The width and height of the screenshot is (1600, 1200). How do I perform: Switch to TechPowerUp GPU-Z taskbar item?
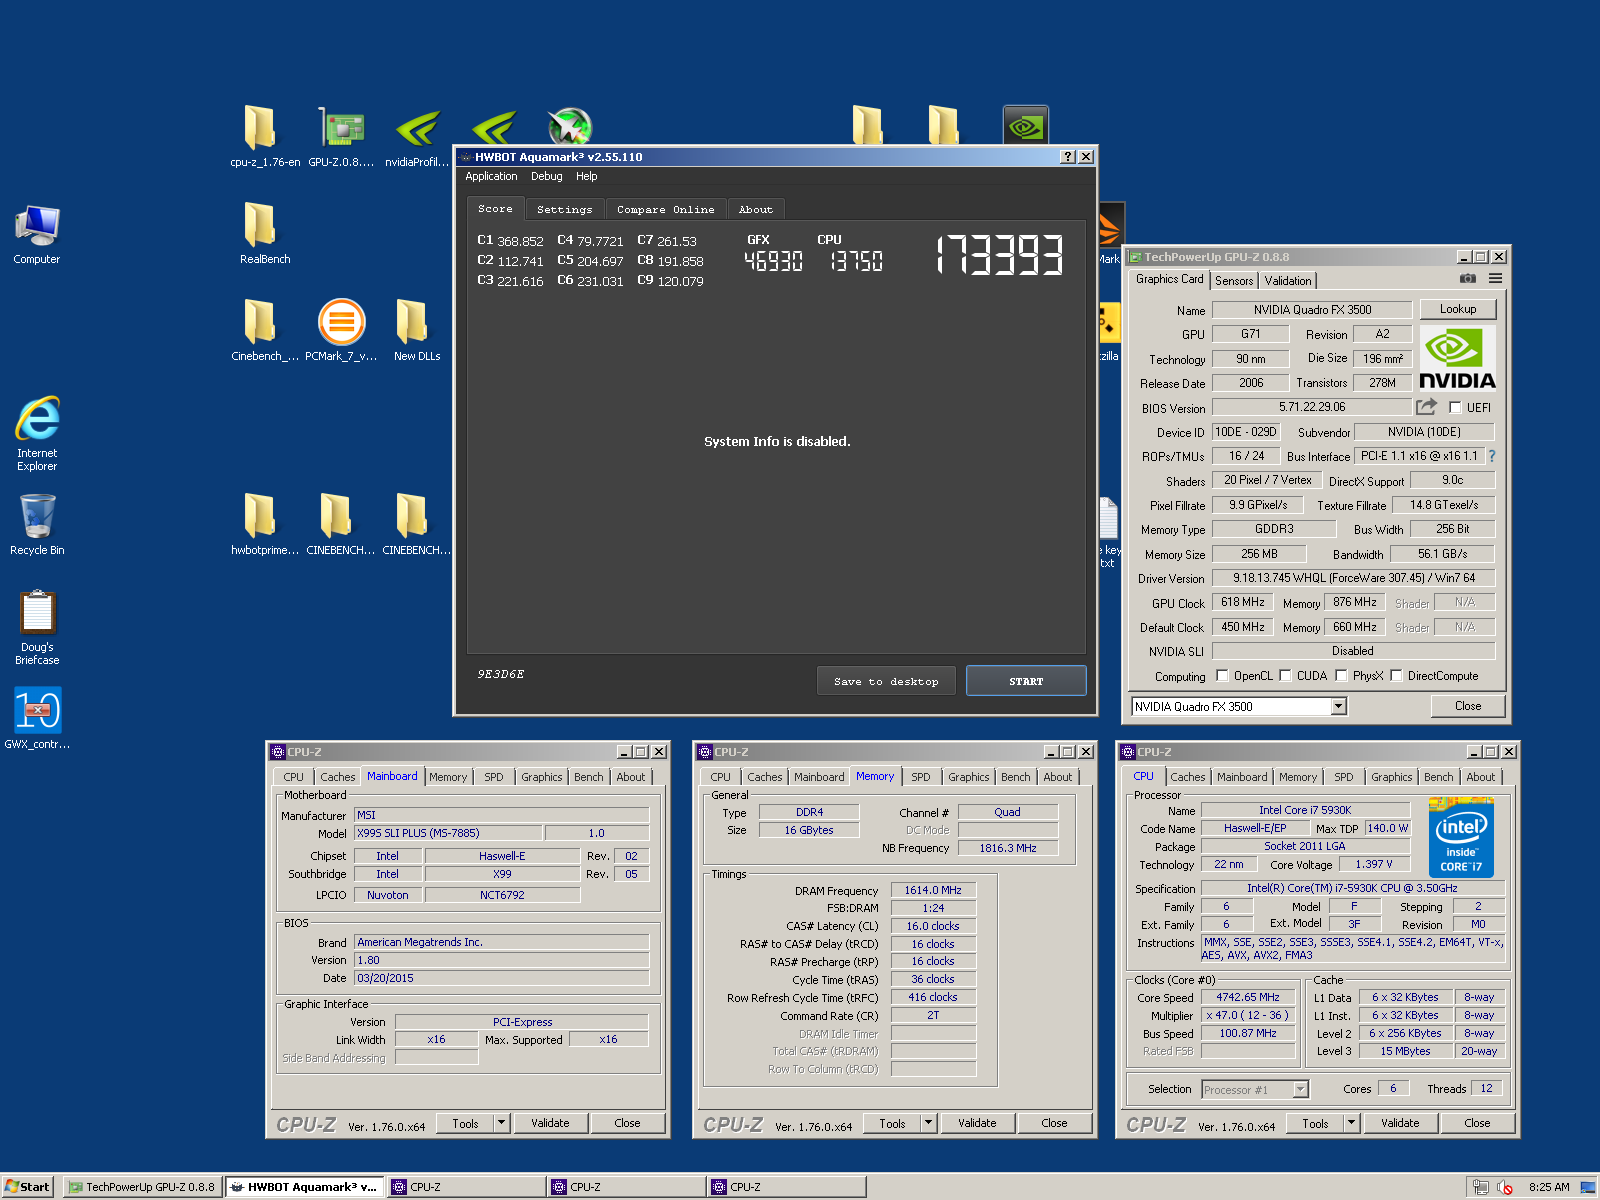(x=142, y=1187)
